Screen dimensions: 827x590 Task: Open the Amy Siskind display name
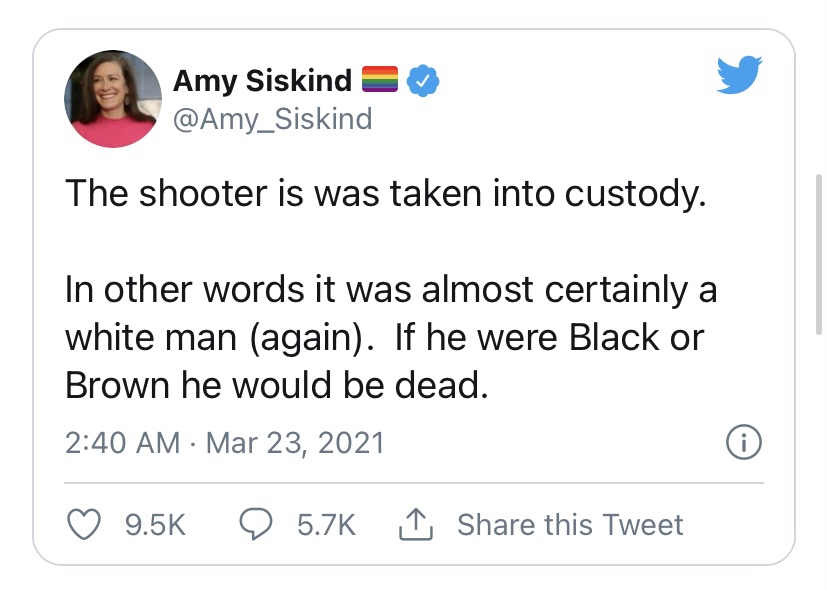(263, 79)
